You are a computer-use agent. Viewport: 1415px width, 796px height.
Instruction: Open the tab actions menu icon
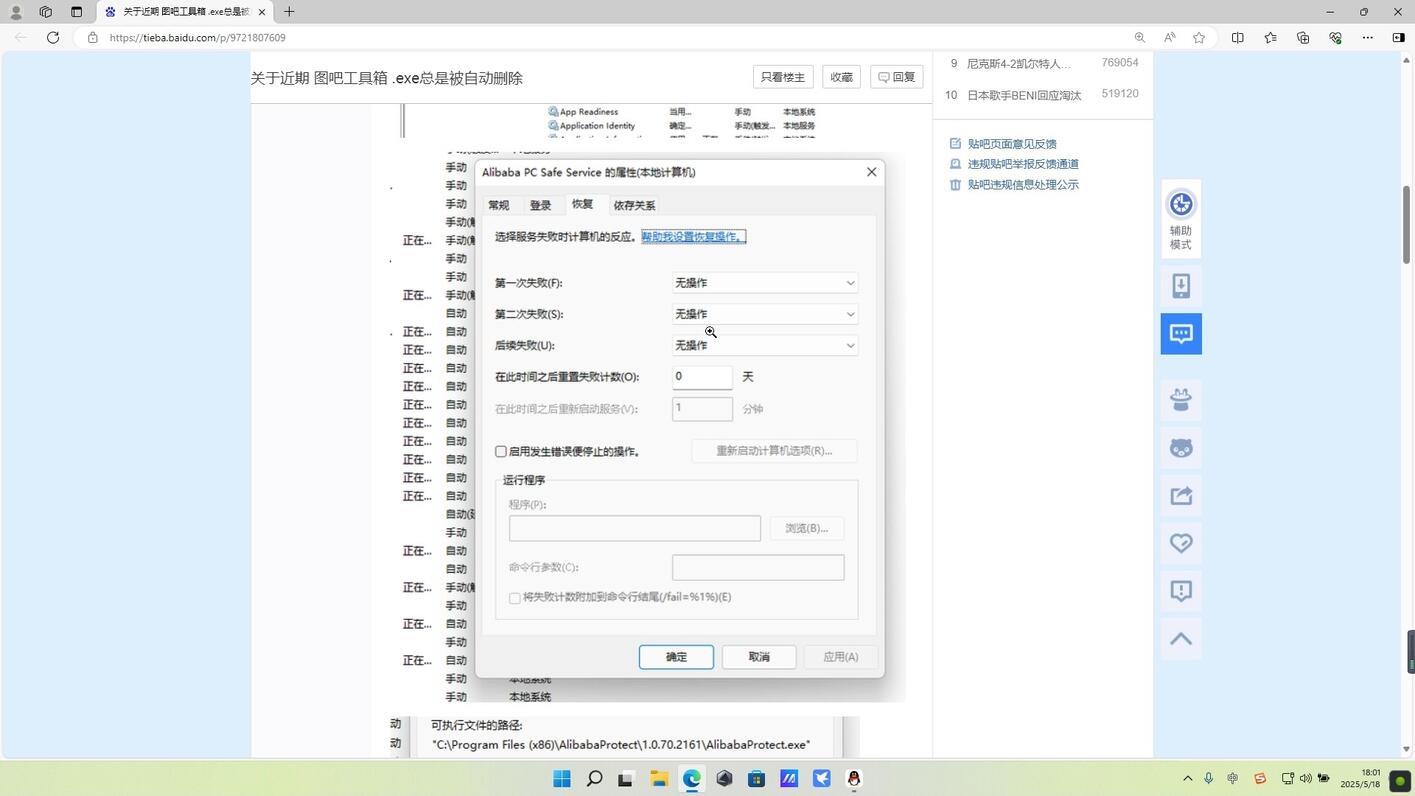pyautogui.click(x=76, y=12)
